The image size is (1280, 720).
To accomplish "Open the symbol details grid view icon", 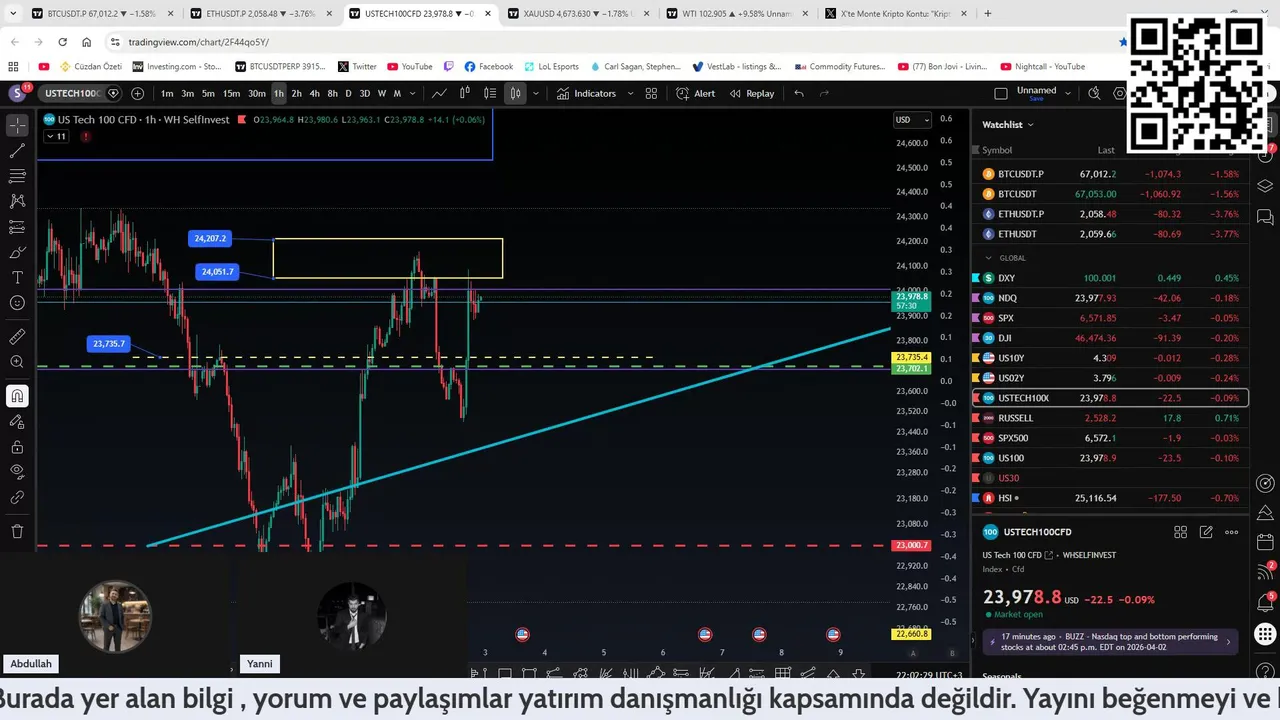I will coord(1180,532).
